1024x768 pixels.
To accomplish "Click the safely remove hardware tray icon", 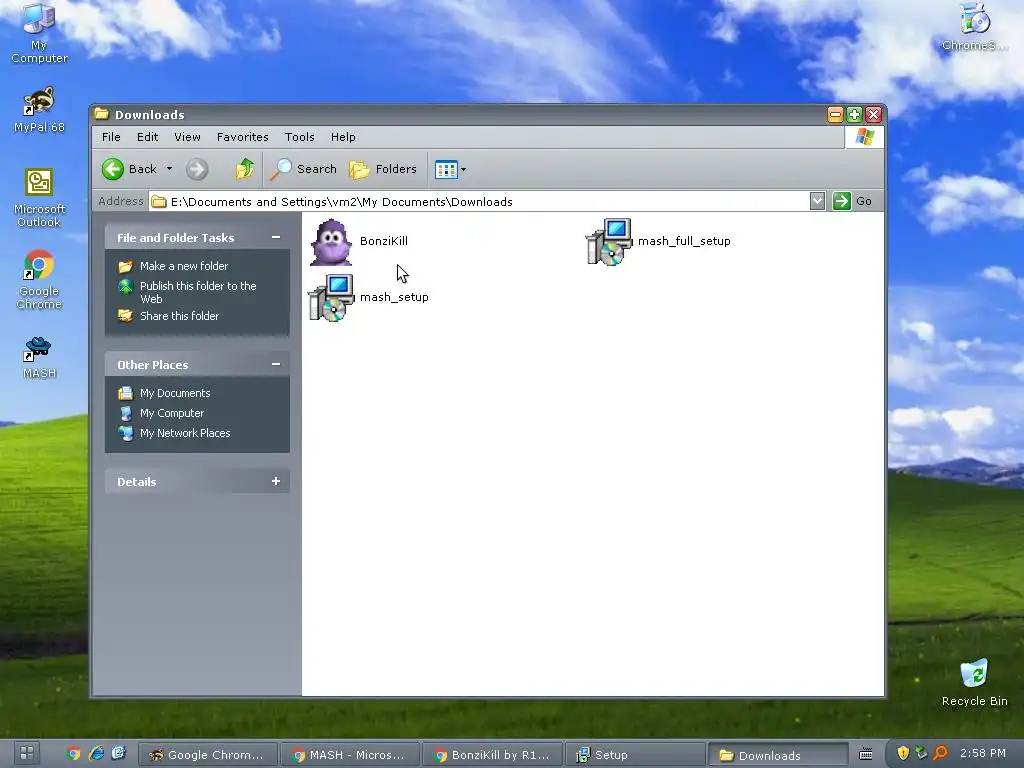I will tap(921, 753).
